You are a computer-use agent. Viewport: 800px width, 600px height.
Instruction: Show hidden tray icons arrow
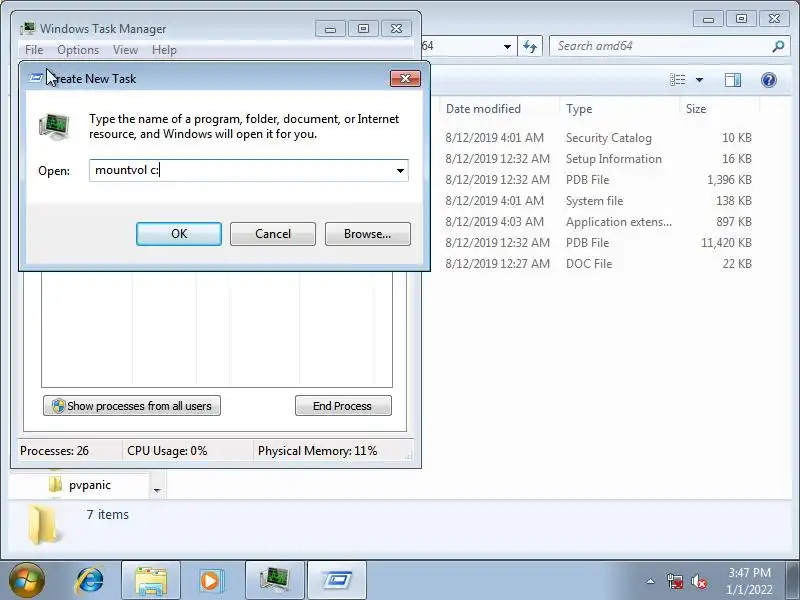651,581
